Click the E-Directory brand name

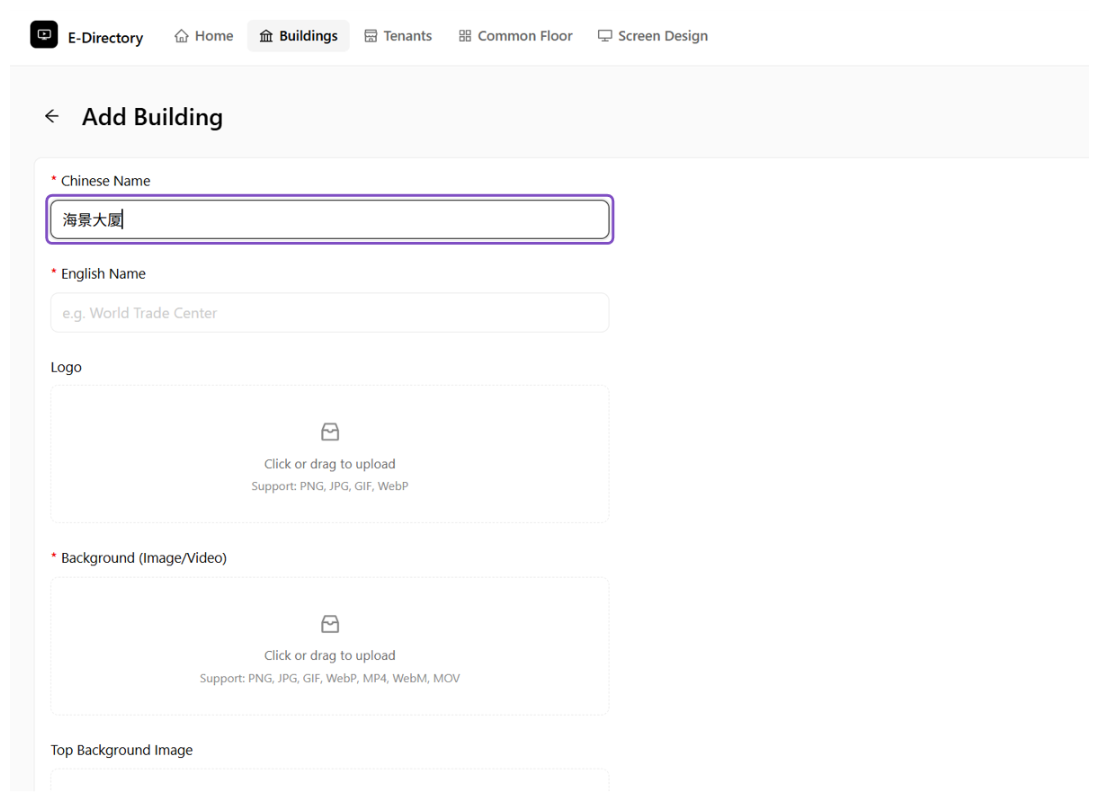click(x=105, y=38)
